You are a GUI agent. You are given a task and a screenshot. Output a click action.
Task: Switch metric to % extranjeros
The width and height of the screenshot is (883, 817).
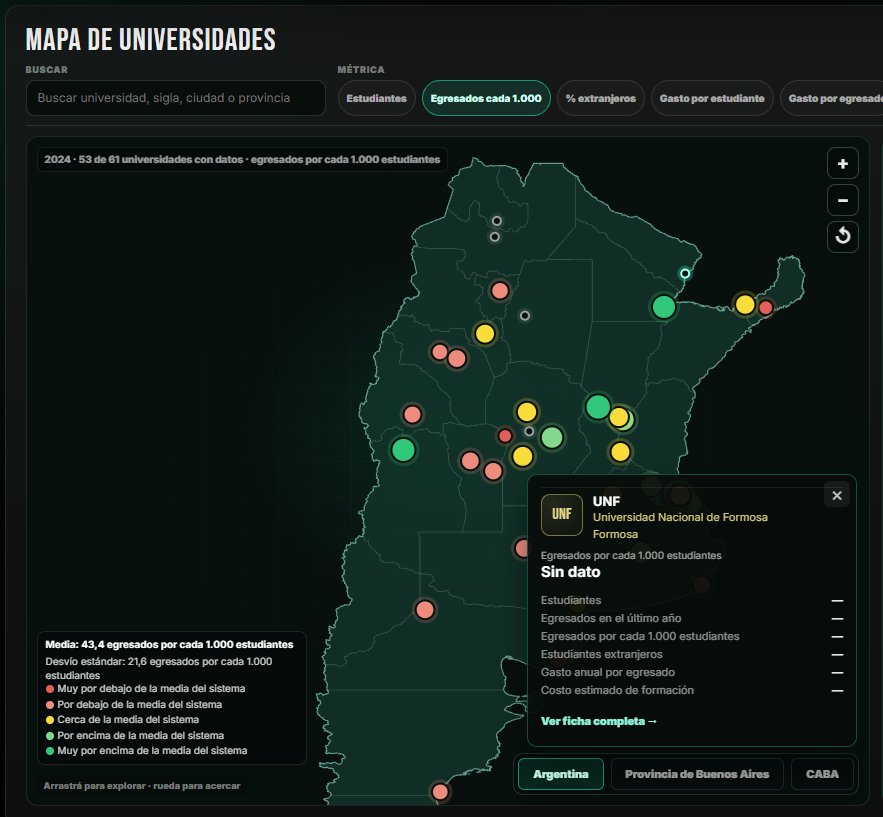(600, 98)
